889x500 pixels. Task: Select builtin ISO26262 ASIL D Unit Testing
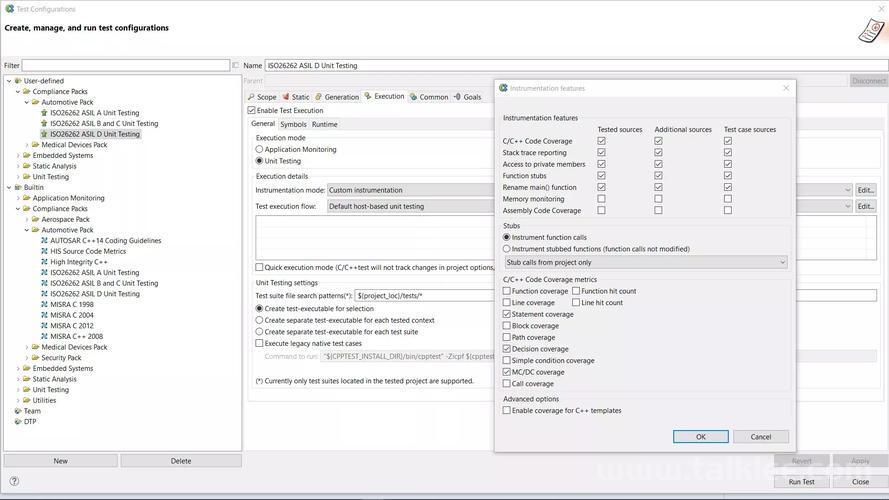(95, 294)
